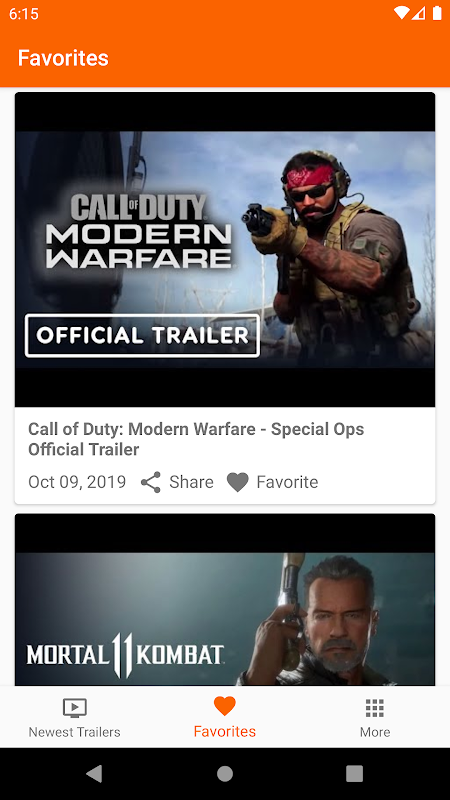
Task: Select the Favorites heart tab icon
Action: [x=224, y=707]
